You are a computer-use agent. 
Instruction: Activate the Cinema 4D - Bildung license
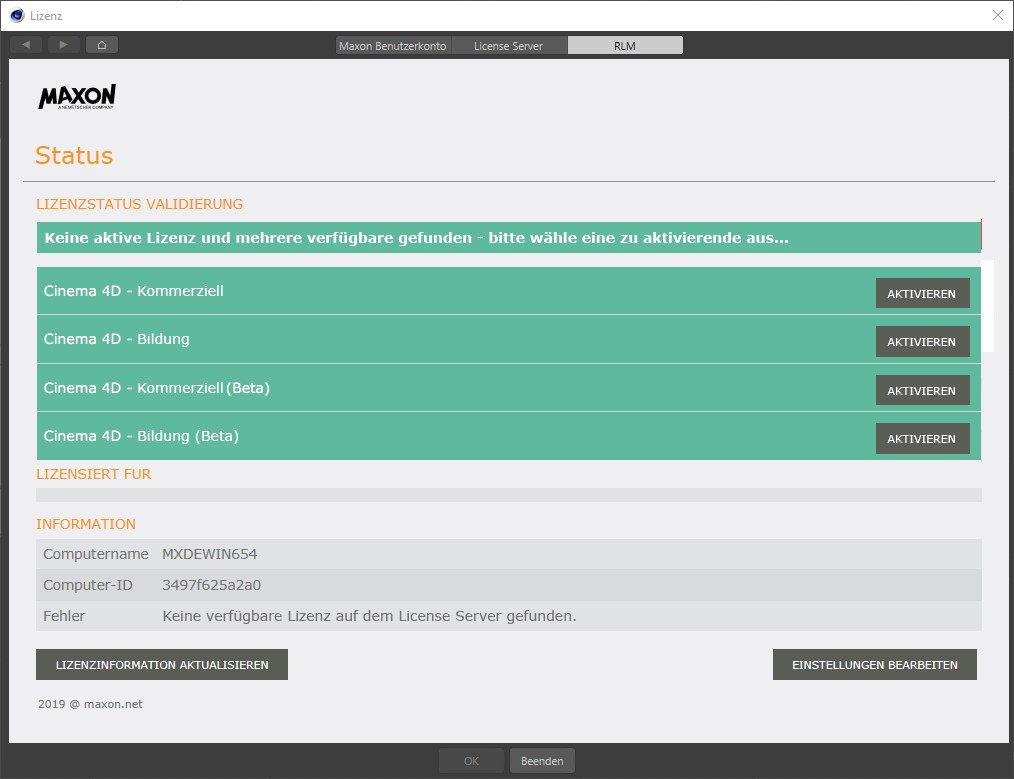pos(922,342)
